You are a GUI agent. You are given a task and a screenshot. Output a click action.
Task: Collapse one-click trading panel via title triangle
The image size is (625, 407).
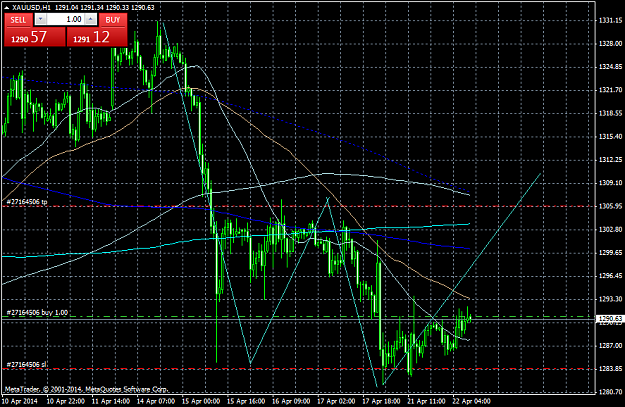click(x=6, y=8)
